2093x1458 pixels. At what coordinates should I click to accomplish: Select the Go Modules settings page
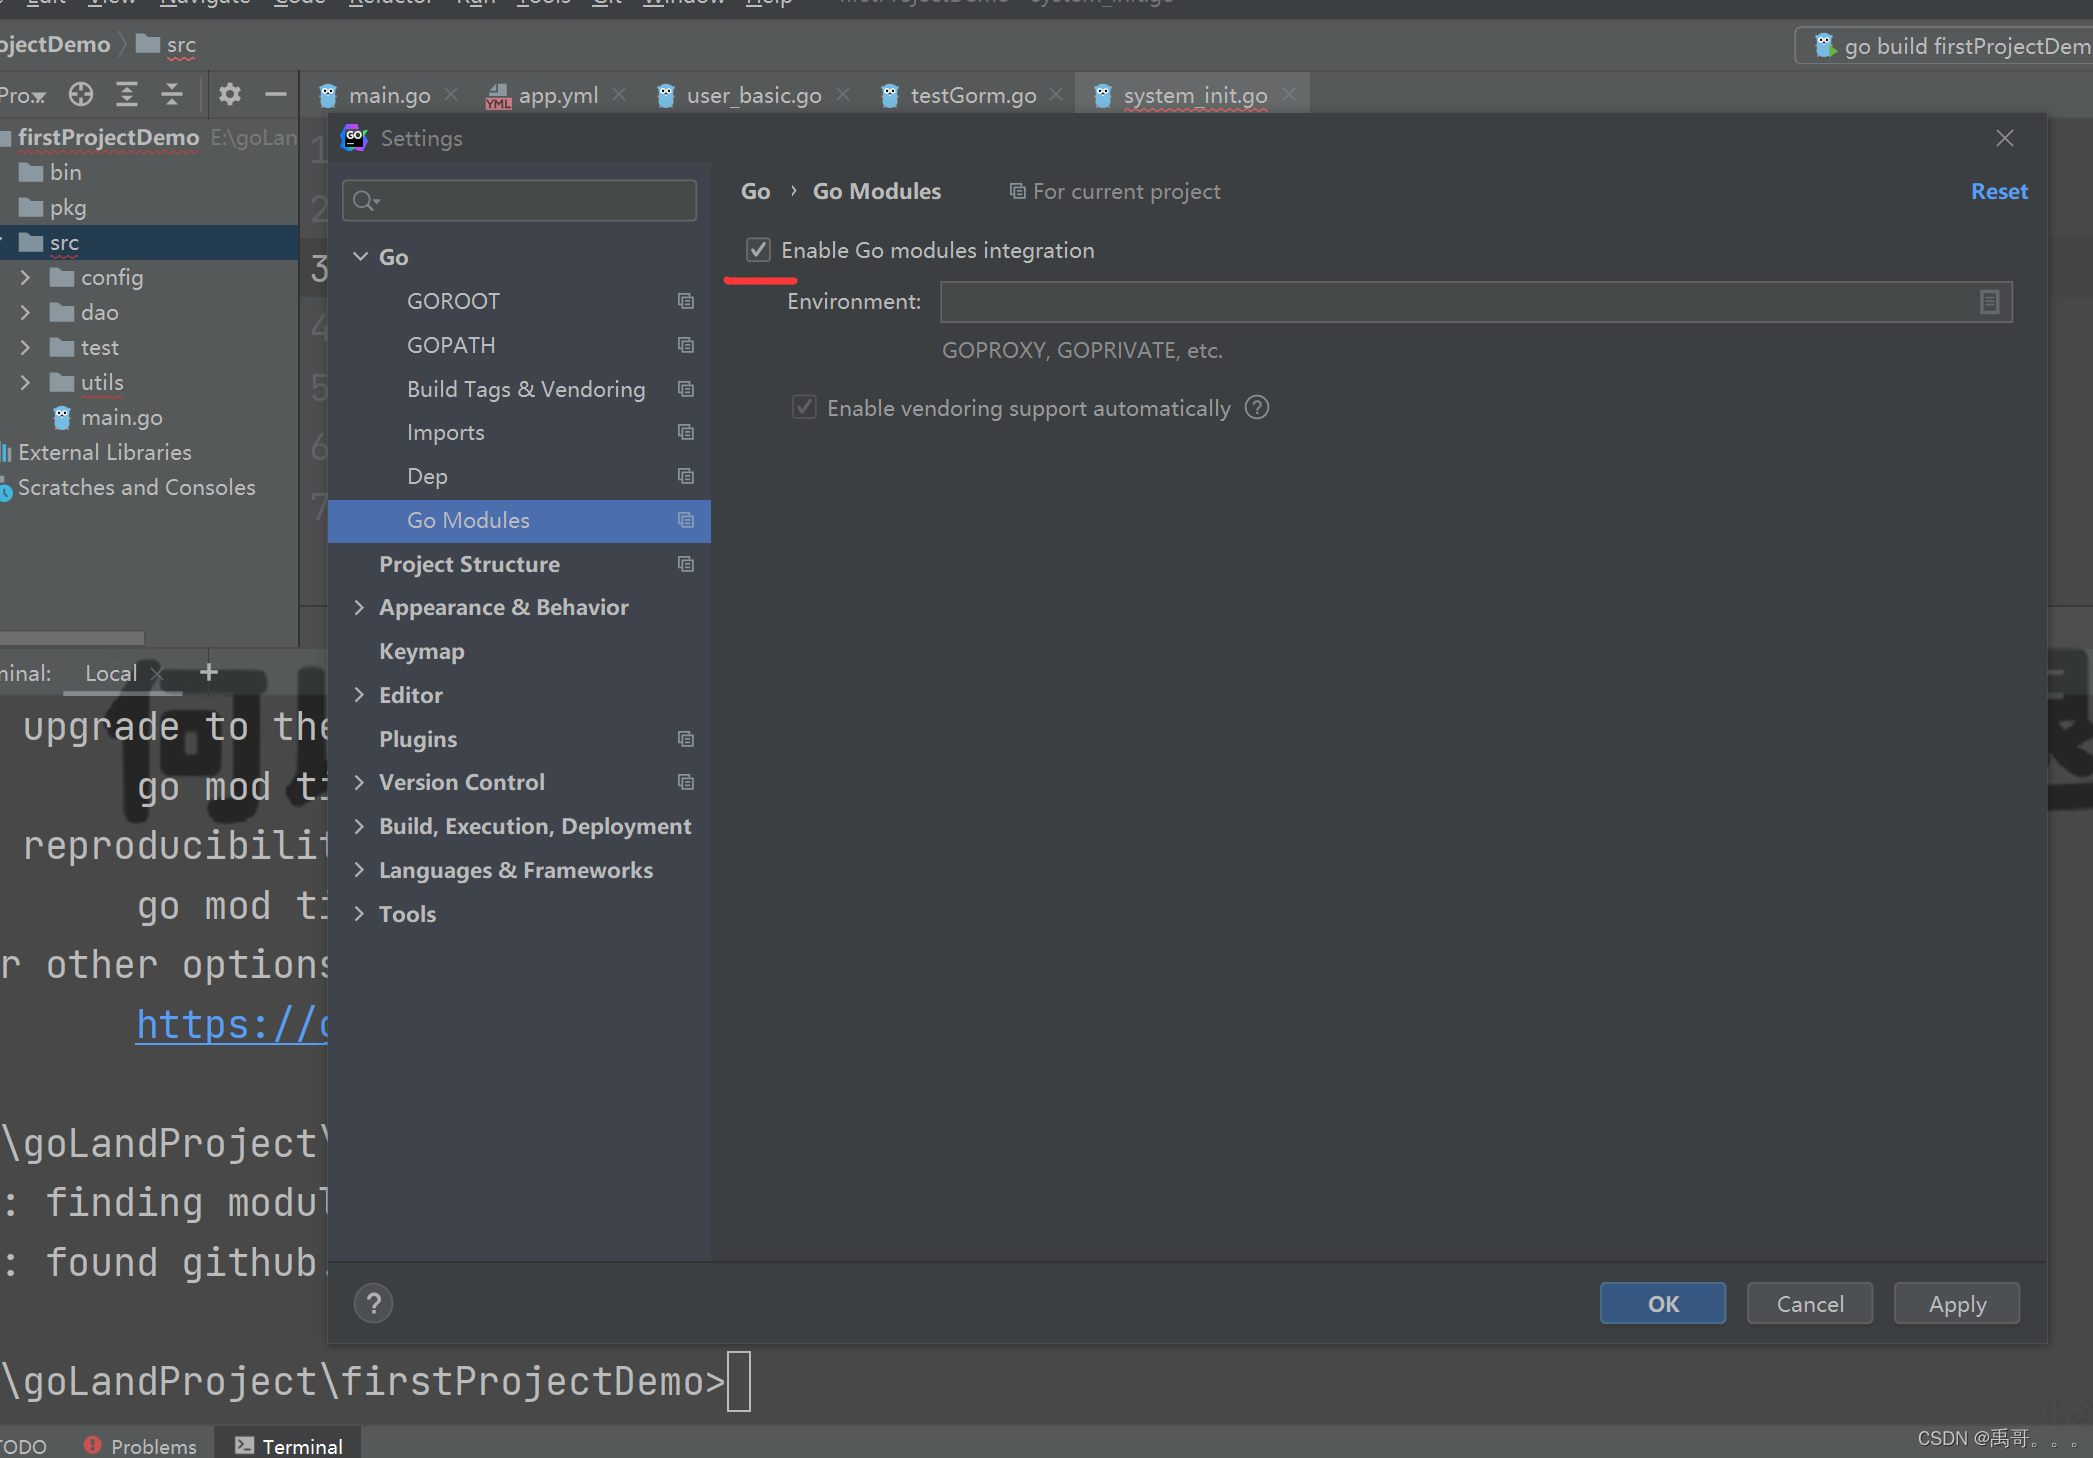519,520
